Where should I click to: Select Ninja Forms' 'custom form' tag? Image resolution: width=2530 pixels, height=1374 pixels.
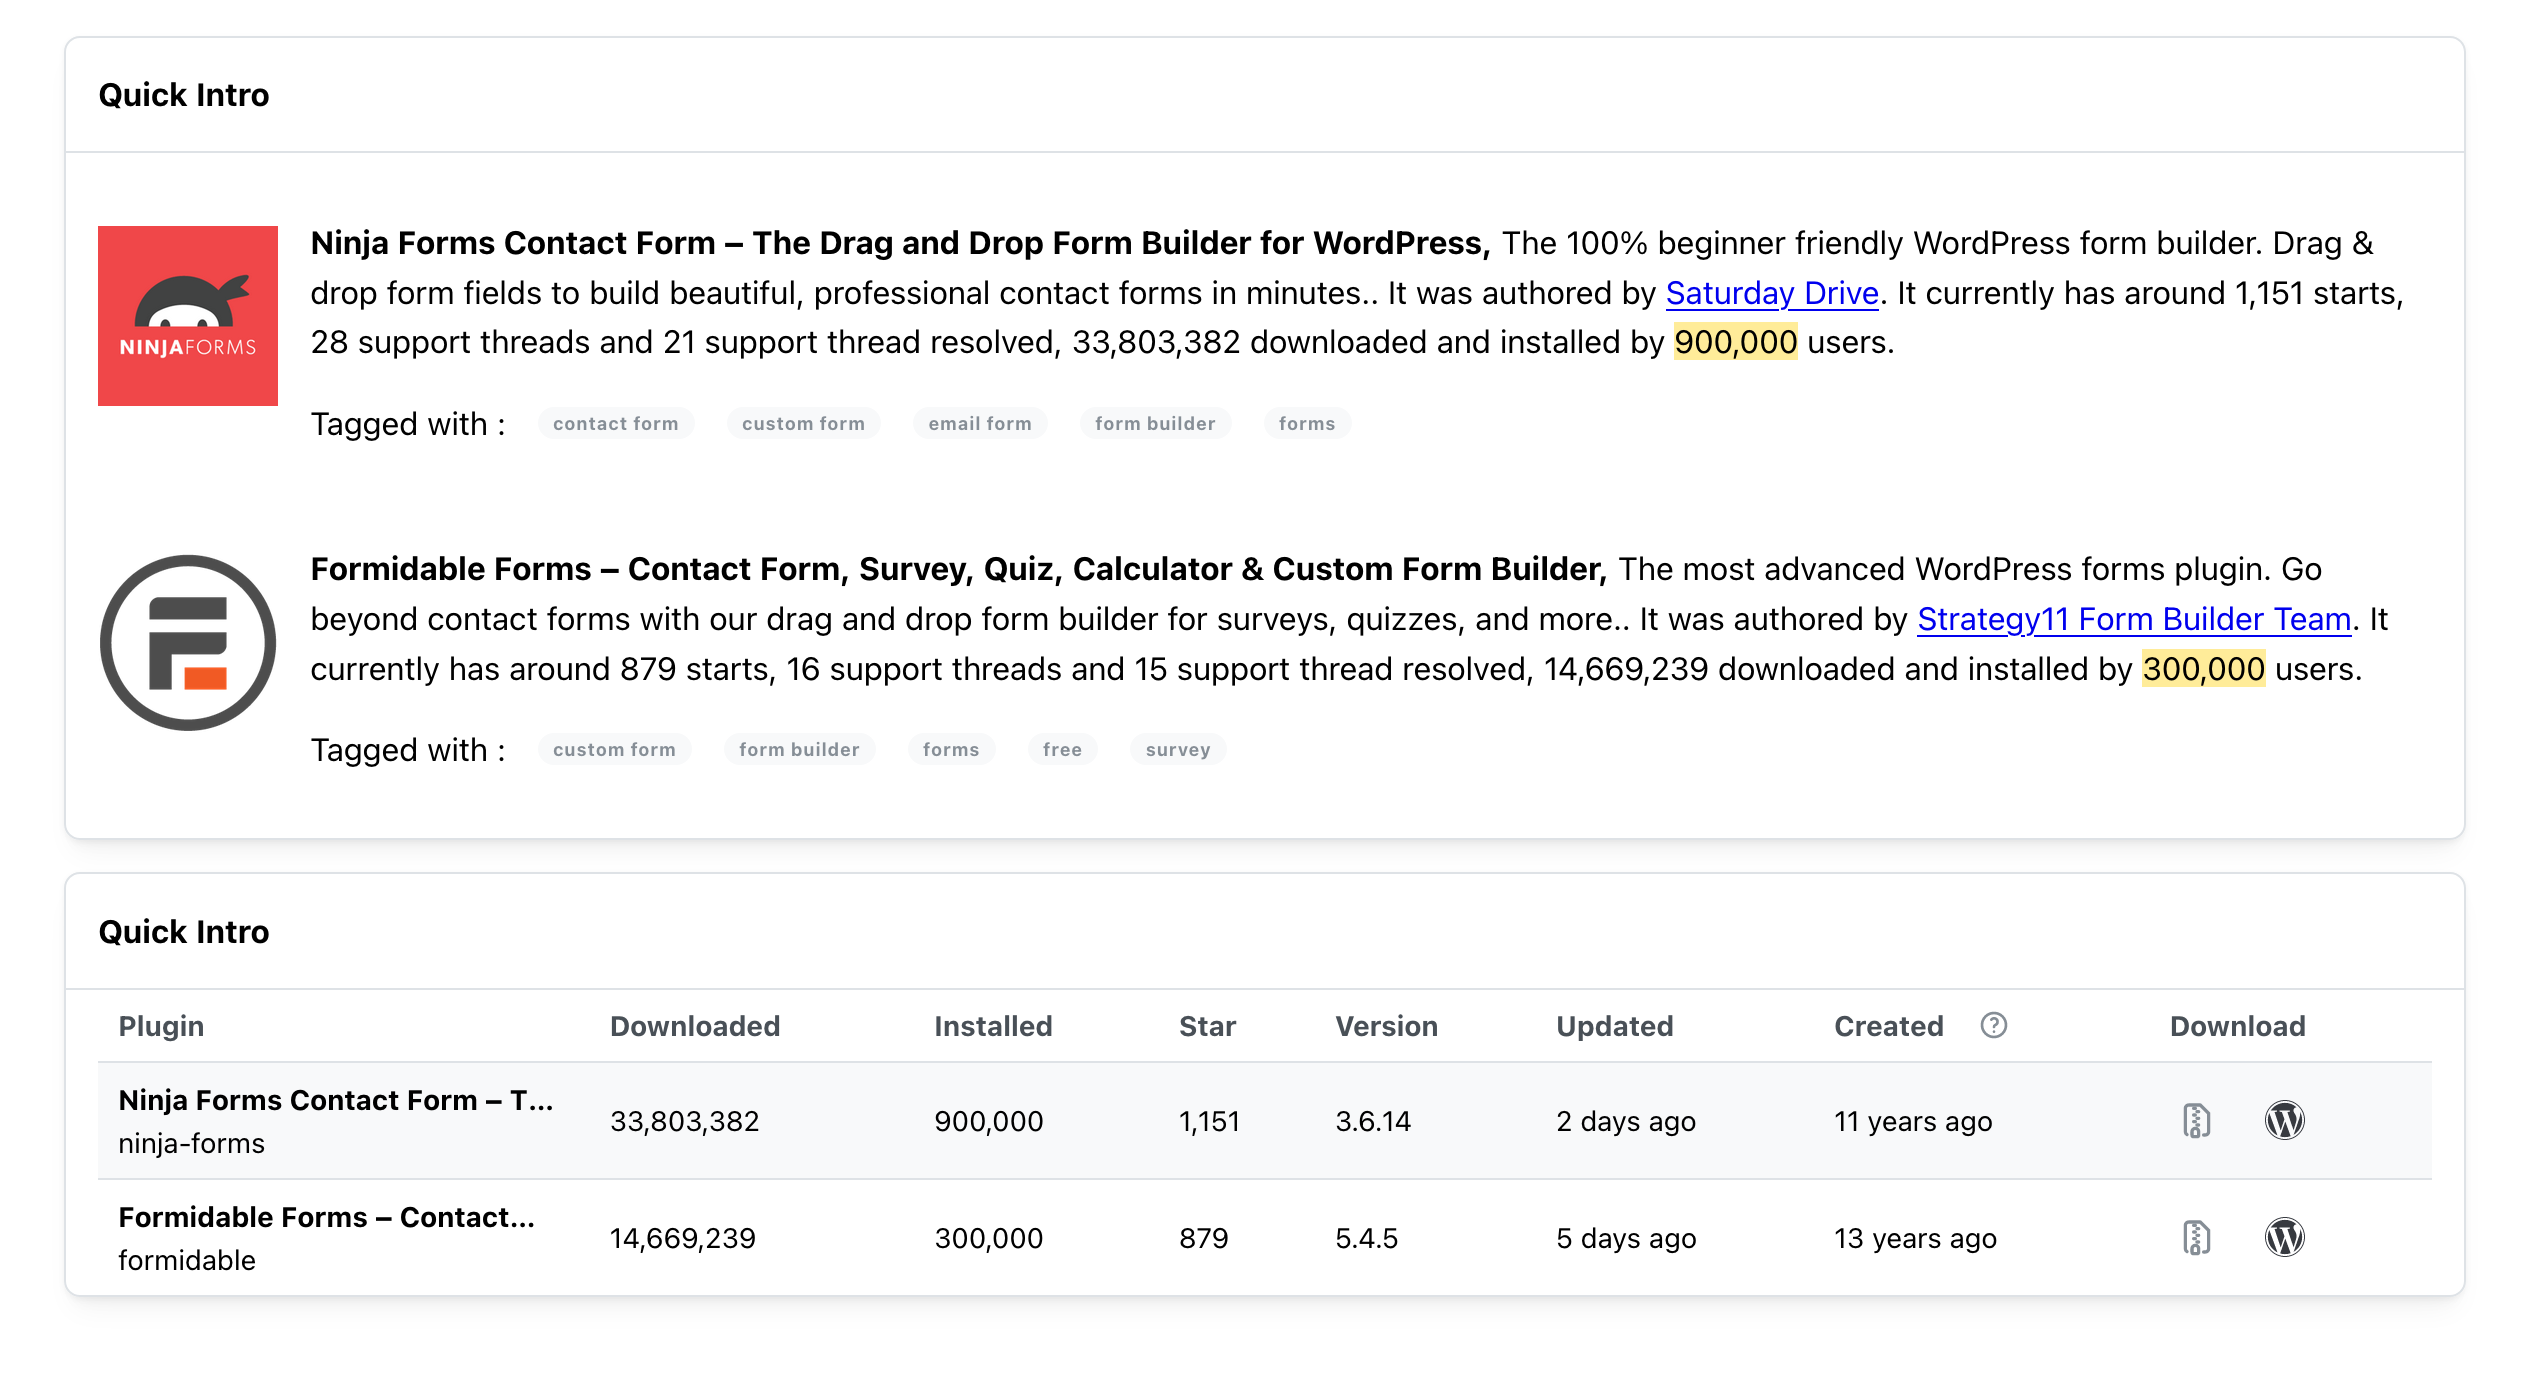(x=803, y=423)
